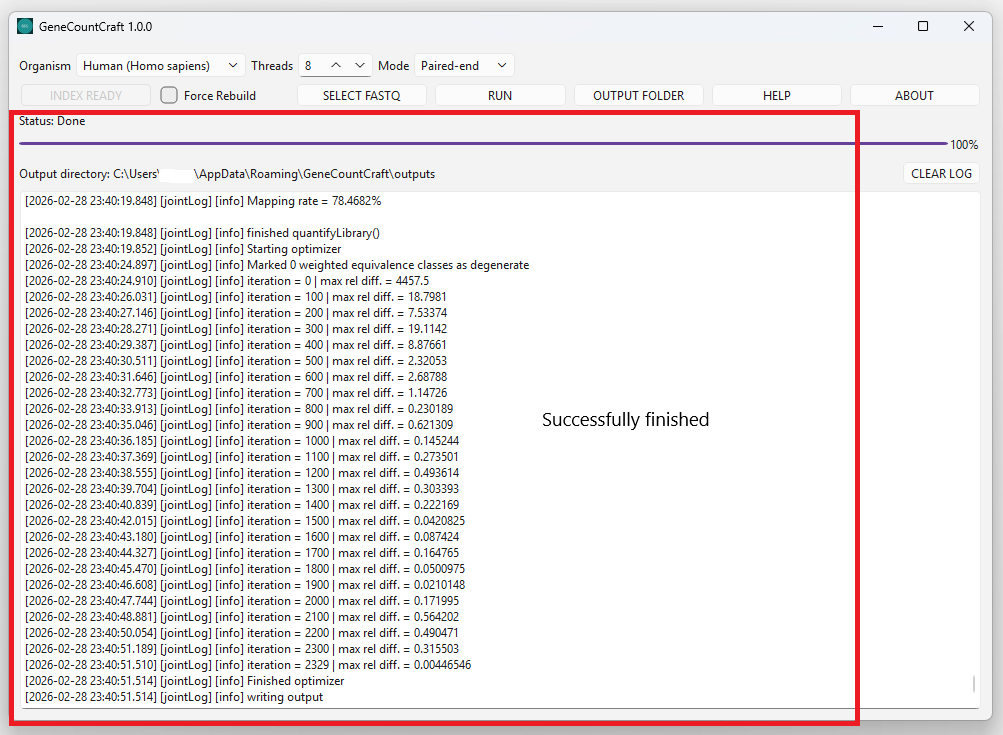This screenshot has width=1003, height=735.
Task: Change Mode from Paired-end dropdown
Action: coord(464,65)
